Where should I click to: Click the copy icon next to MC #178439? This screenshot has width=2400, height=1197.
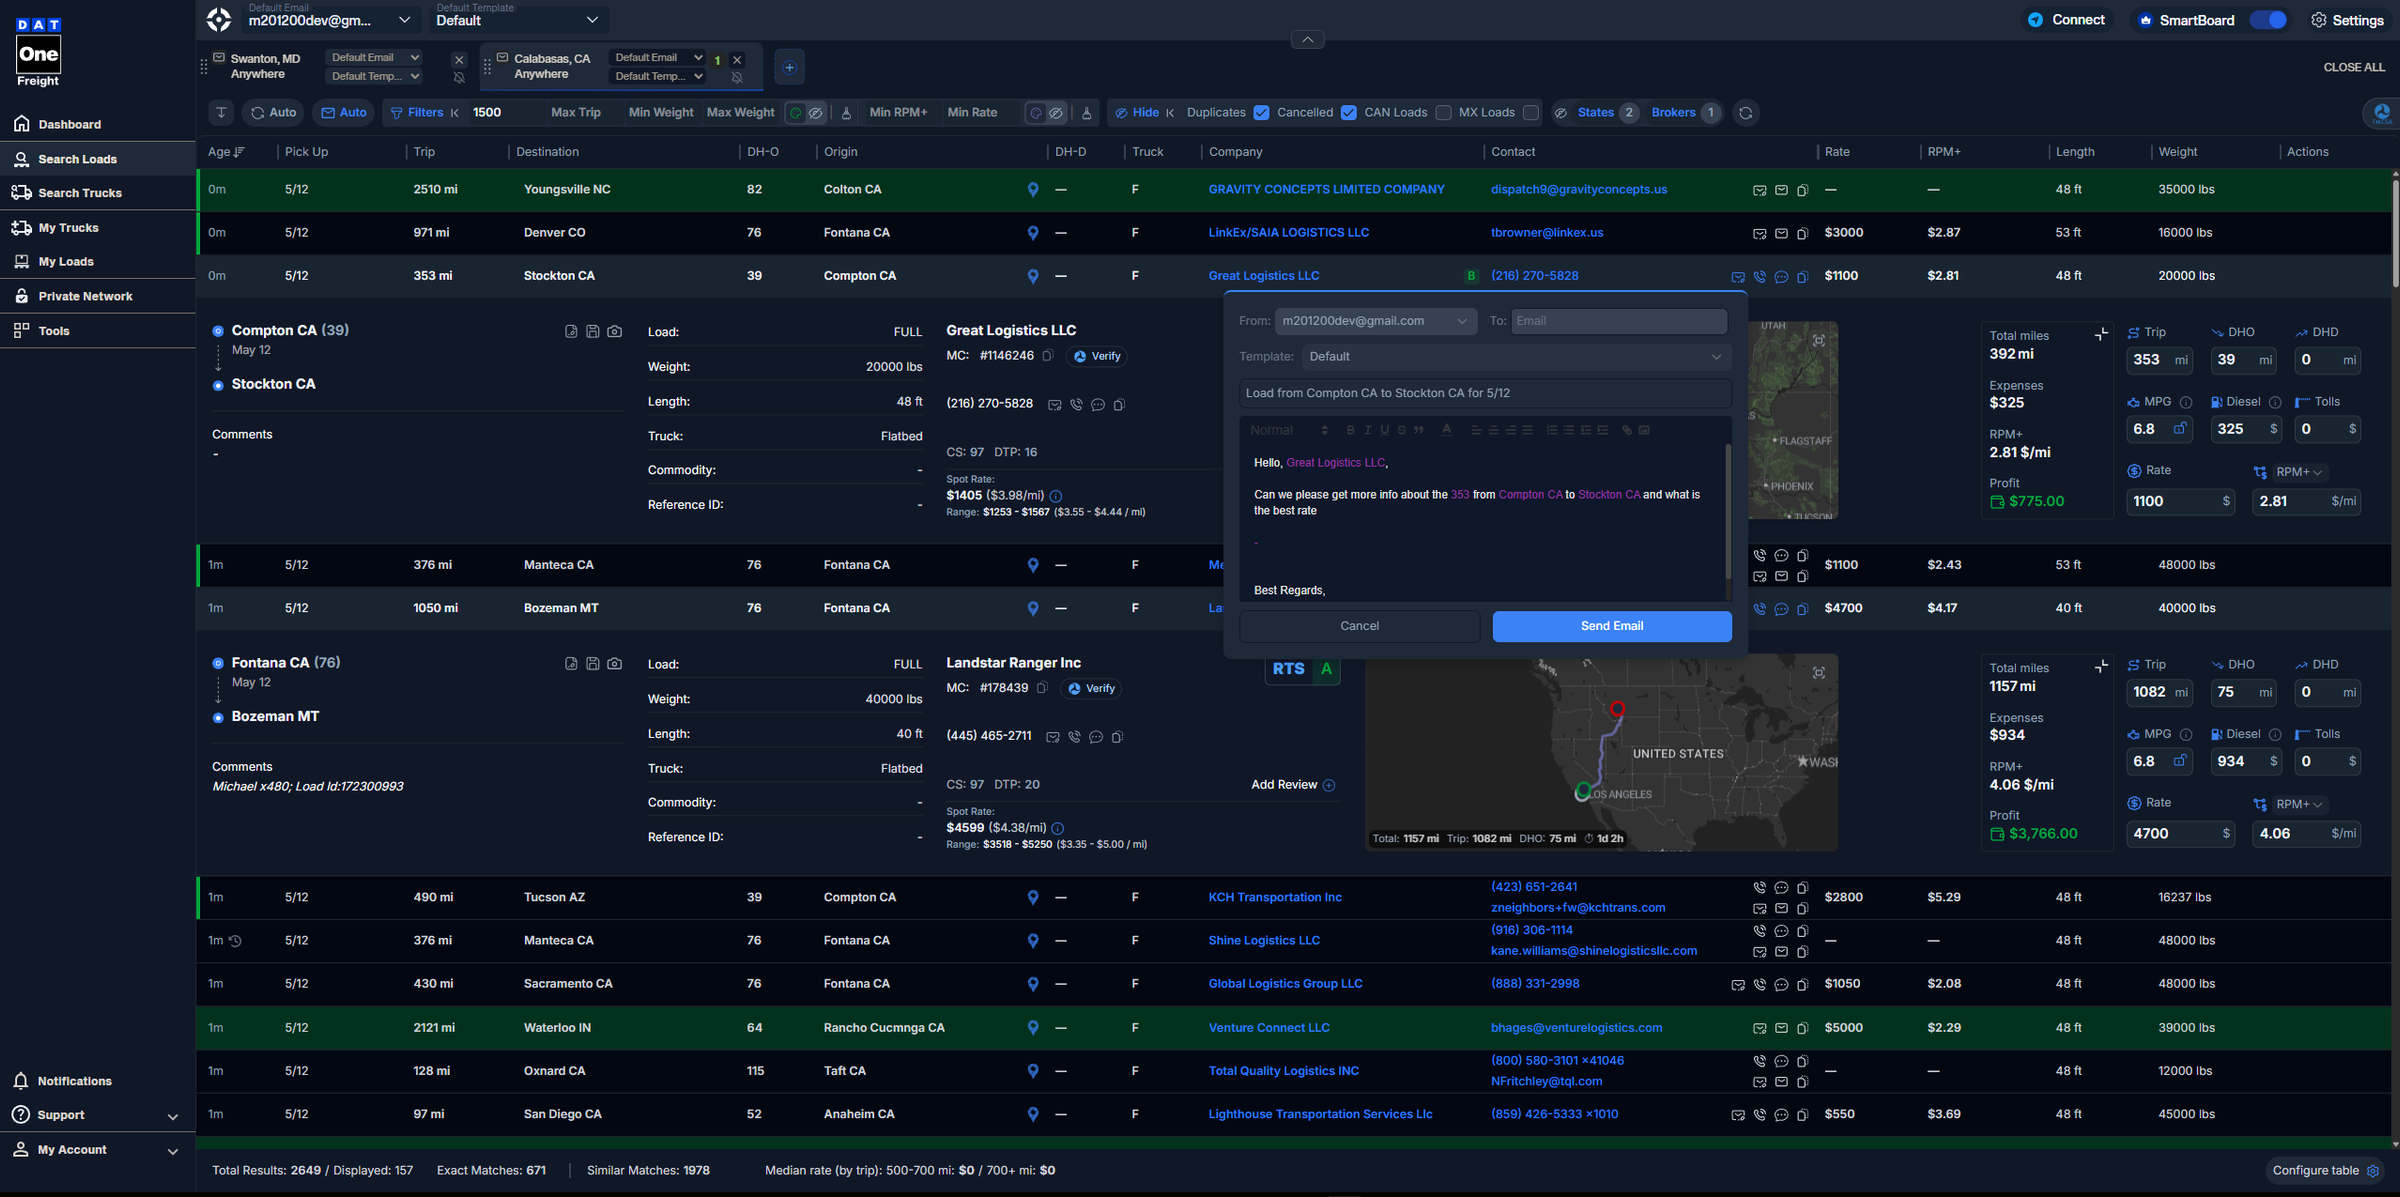pyautogui.click(x=1042, y=688)
